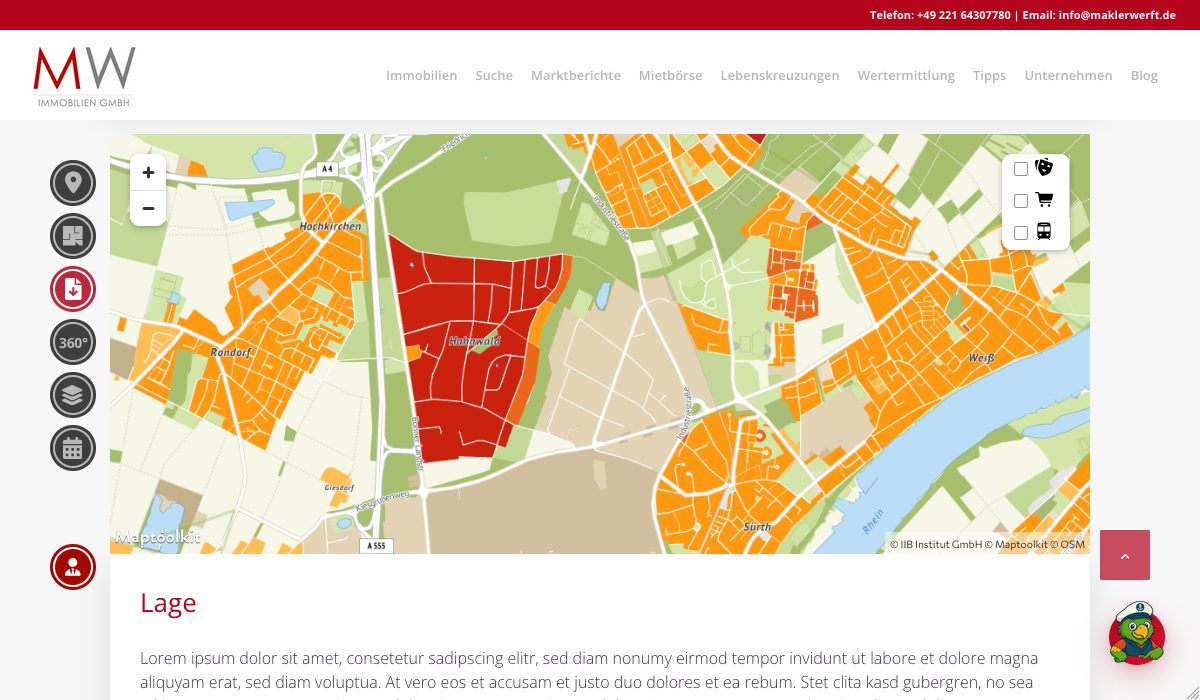Enable the public transport checkbox
Screen dimensions: 1200x700
click(1021, 233)
